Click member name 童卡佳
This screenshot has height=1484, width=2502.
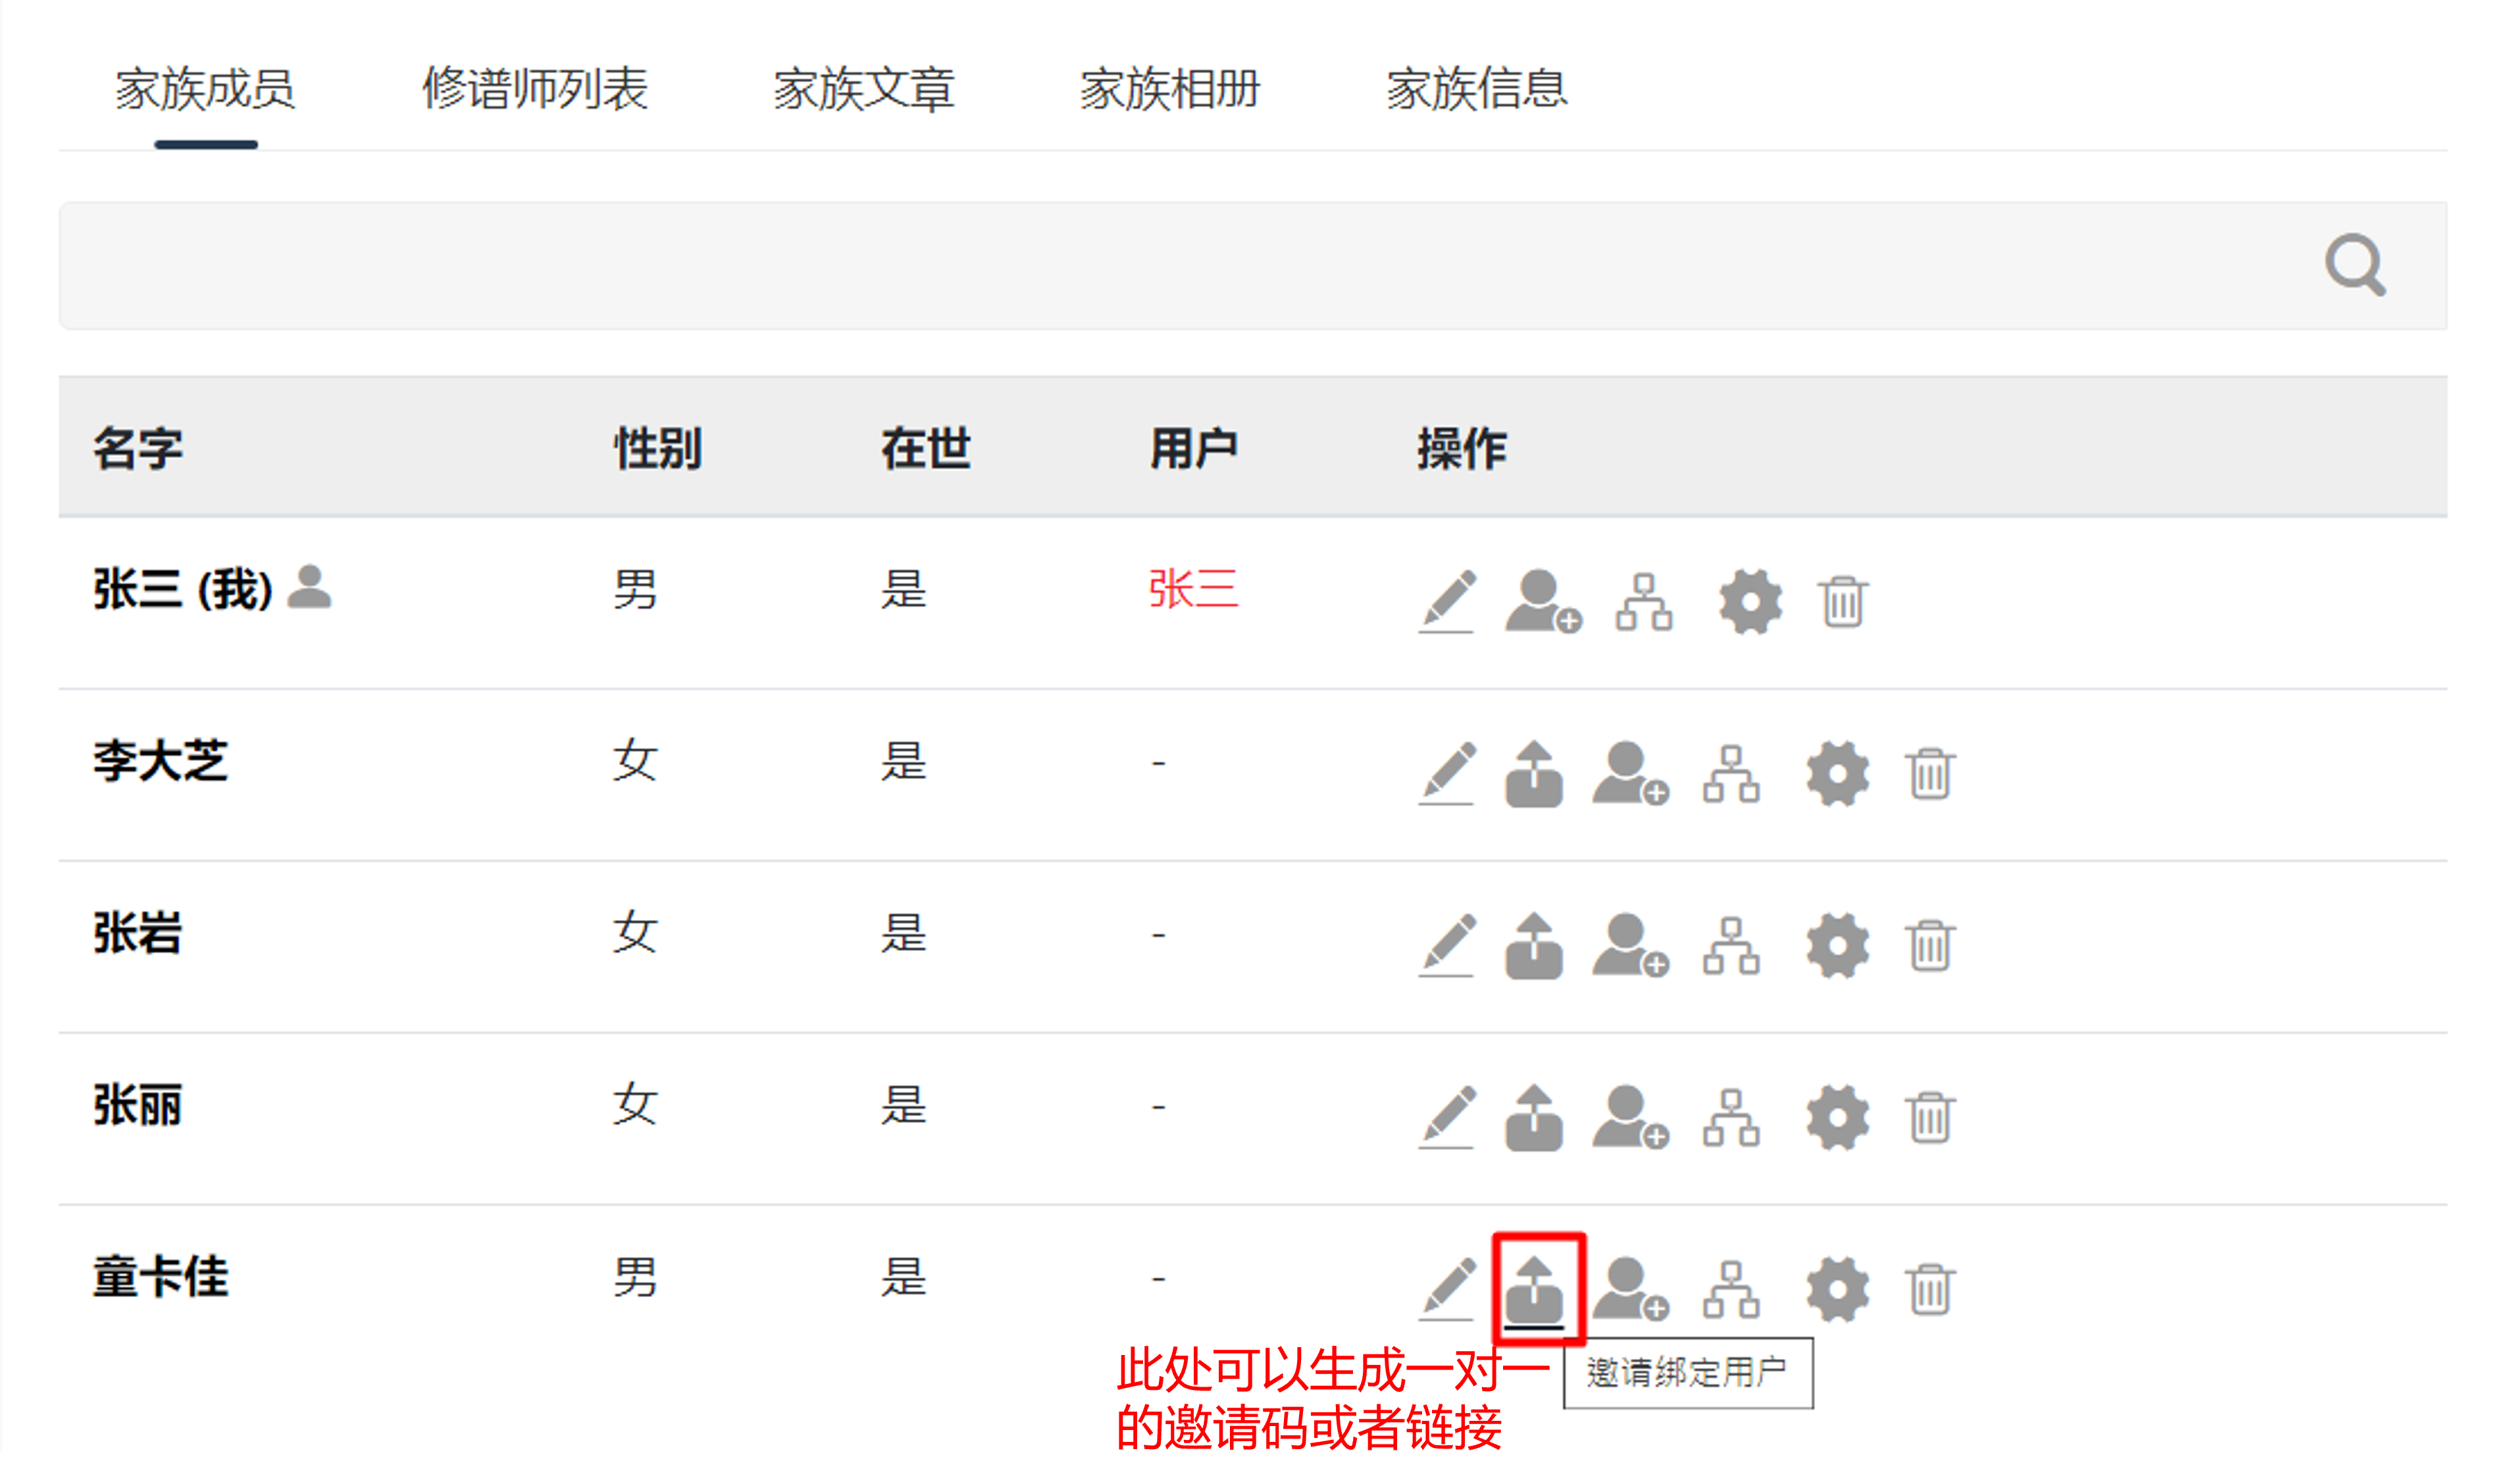coord(160,1277)
